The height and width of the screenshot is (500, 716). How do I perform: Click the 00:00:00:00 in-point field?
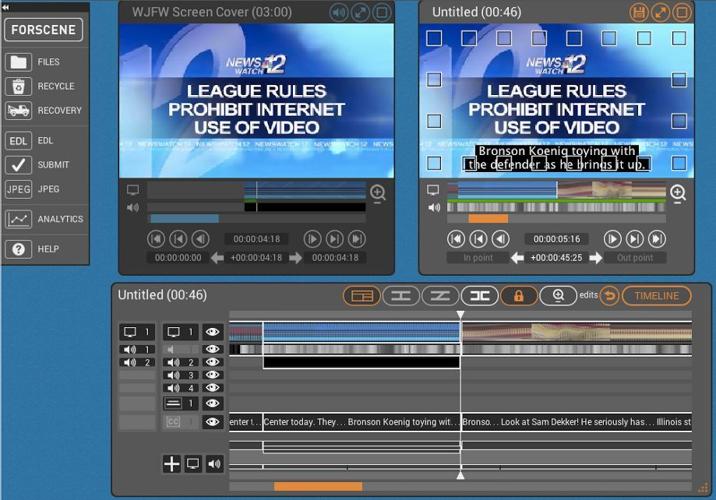tap(178, 258)
